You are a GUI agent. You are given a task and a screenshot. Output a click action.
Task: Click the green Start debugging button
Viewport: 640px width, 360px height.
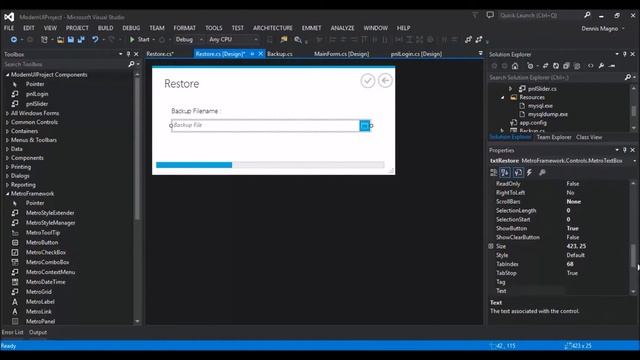(x=140, y=40)
